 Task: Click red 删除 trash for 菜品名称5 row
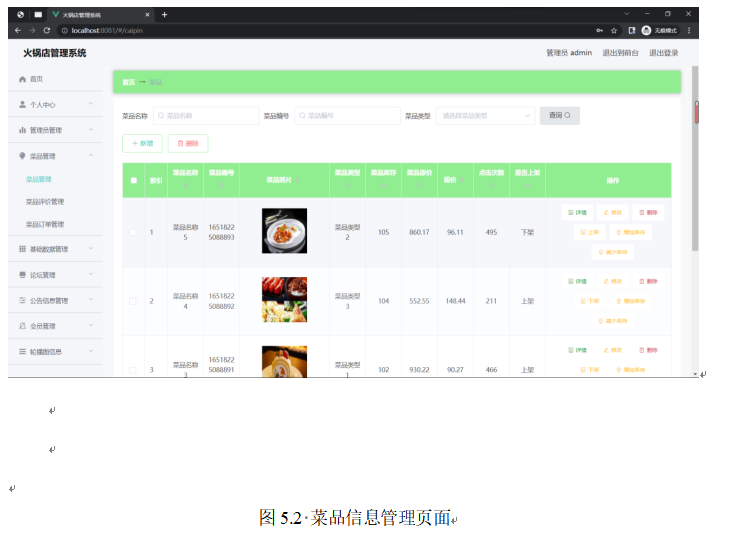coord(648,213)
